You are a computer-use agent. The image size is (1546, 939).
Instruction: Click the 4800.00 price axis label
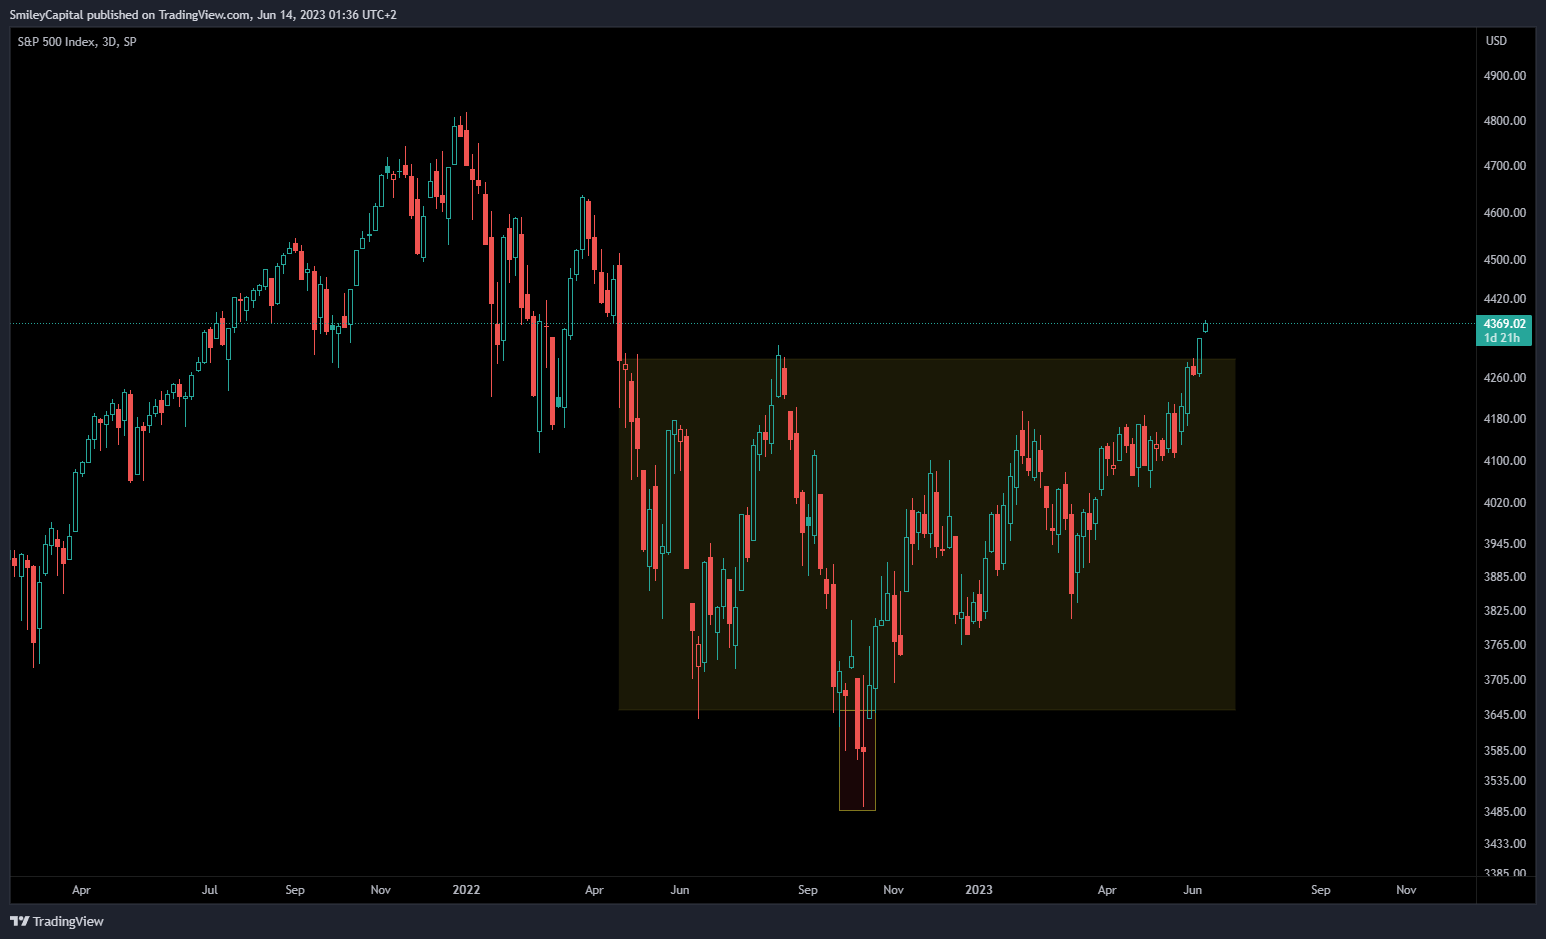click(1505, 121)
